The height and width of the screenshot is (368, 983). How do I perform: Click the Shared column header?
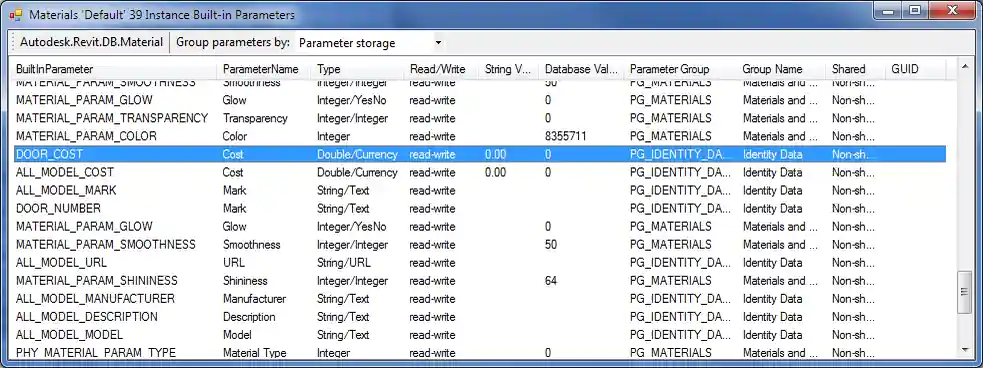(x=856, y=69)
